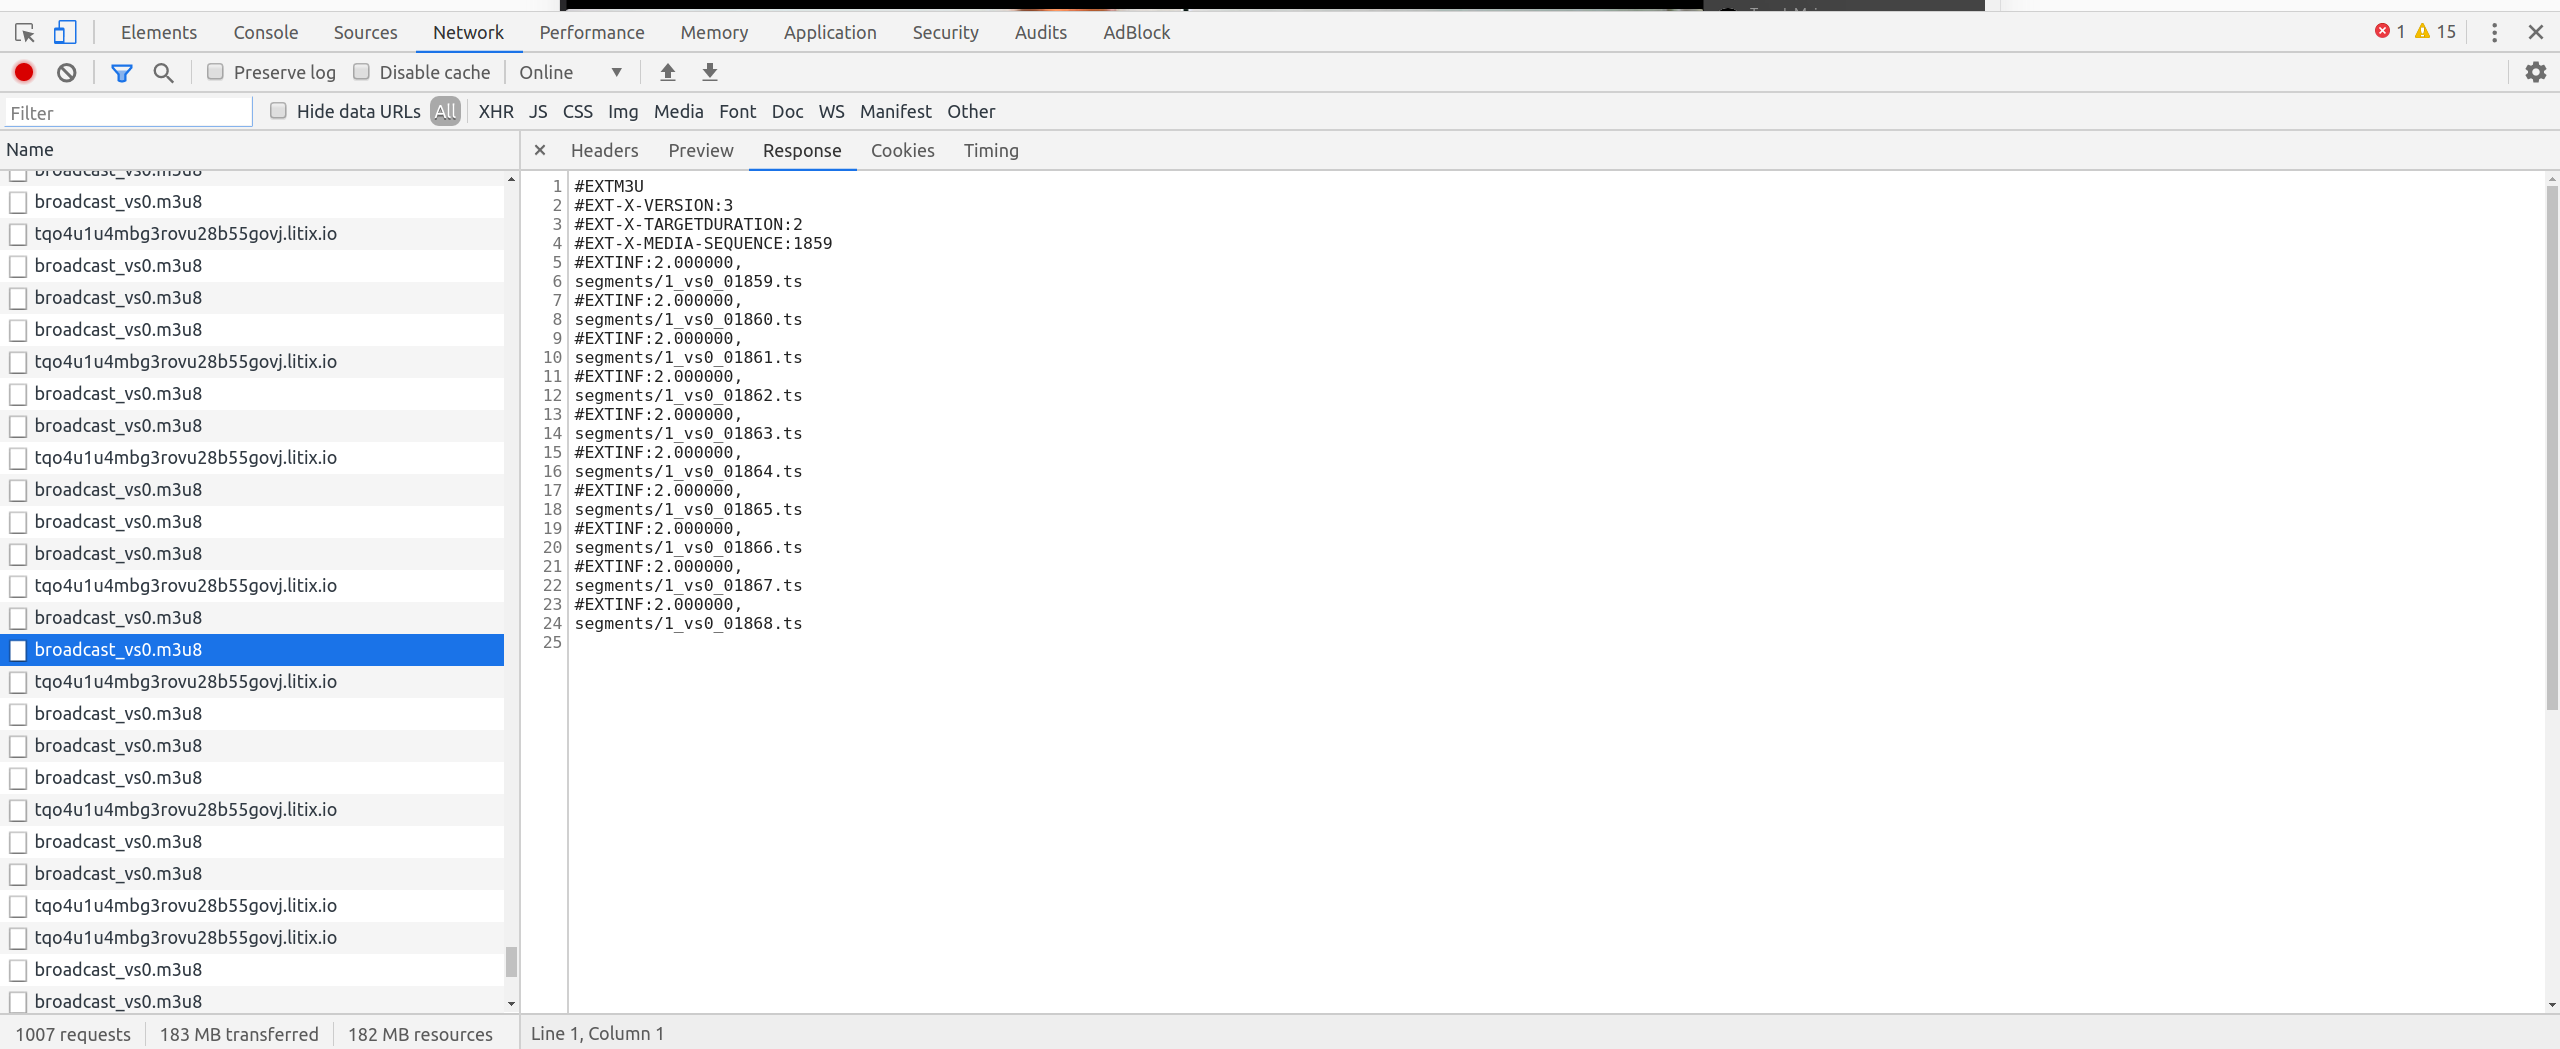Enable Disable cache

point(362,71)
